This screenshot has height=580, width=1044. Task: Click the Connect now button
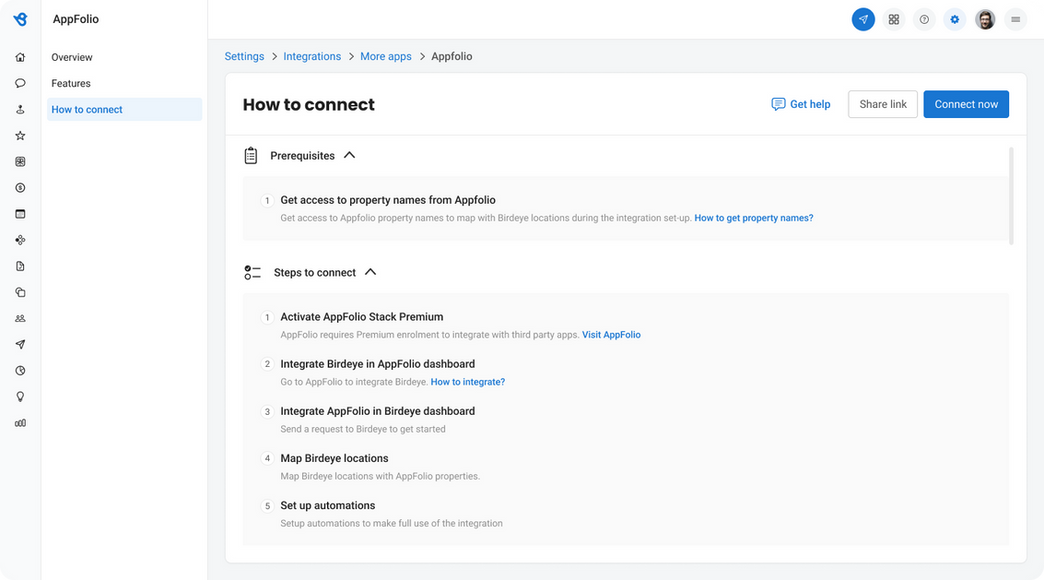click(966, 104)
